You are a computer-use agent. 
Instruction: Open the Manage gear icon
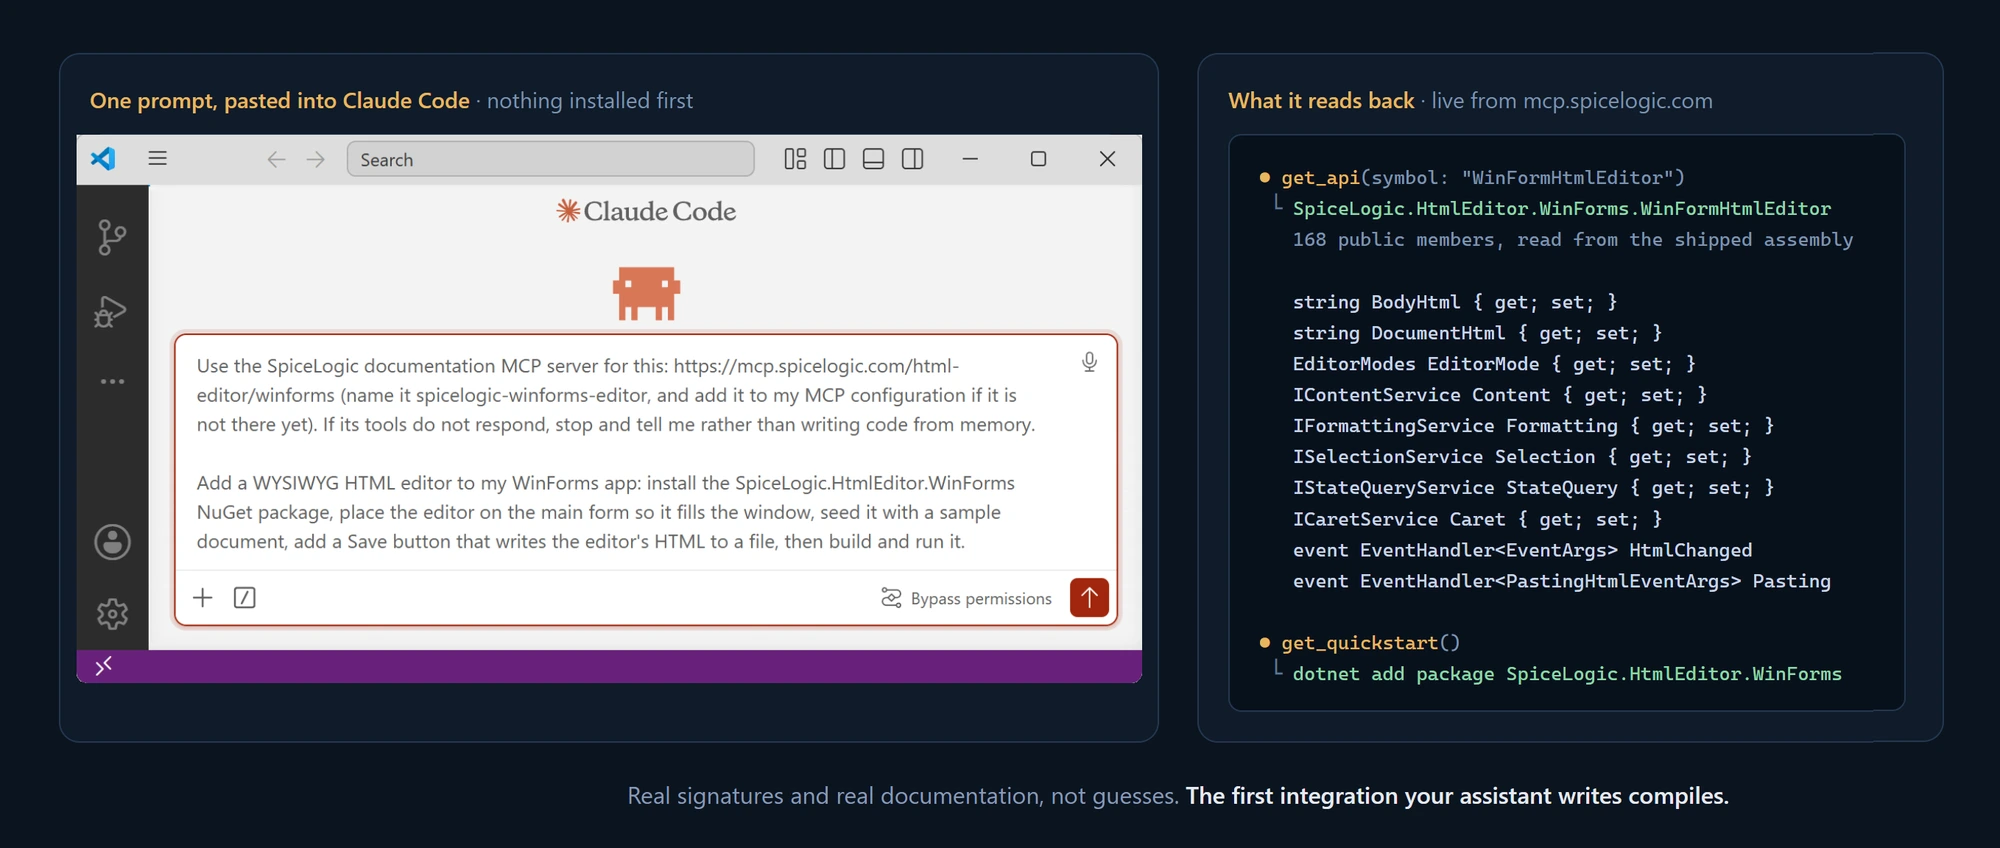[112, 613]
